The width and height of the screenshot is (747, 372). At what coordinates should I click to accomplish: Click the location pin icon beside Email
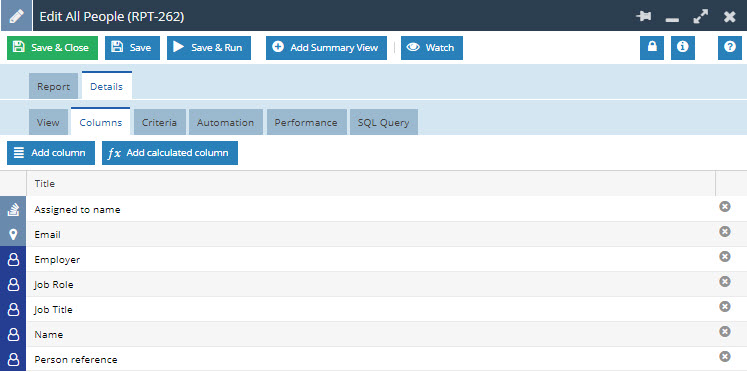tap(13, 234)
